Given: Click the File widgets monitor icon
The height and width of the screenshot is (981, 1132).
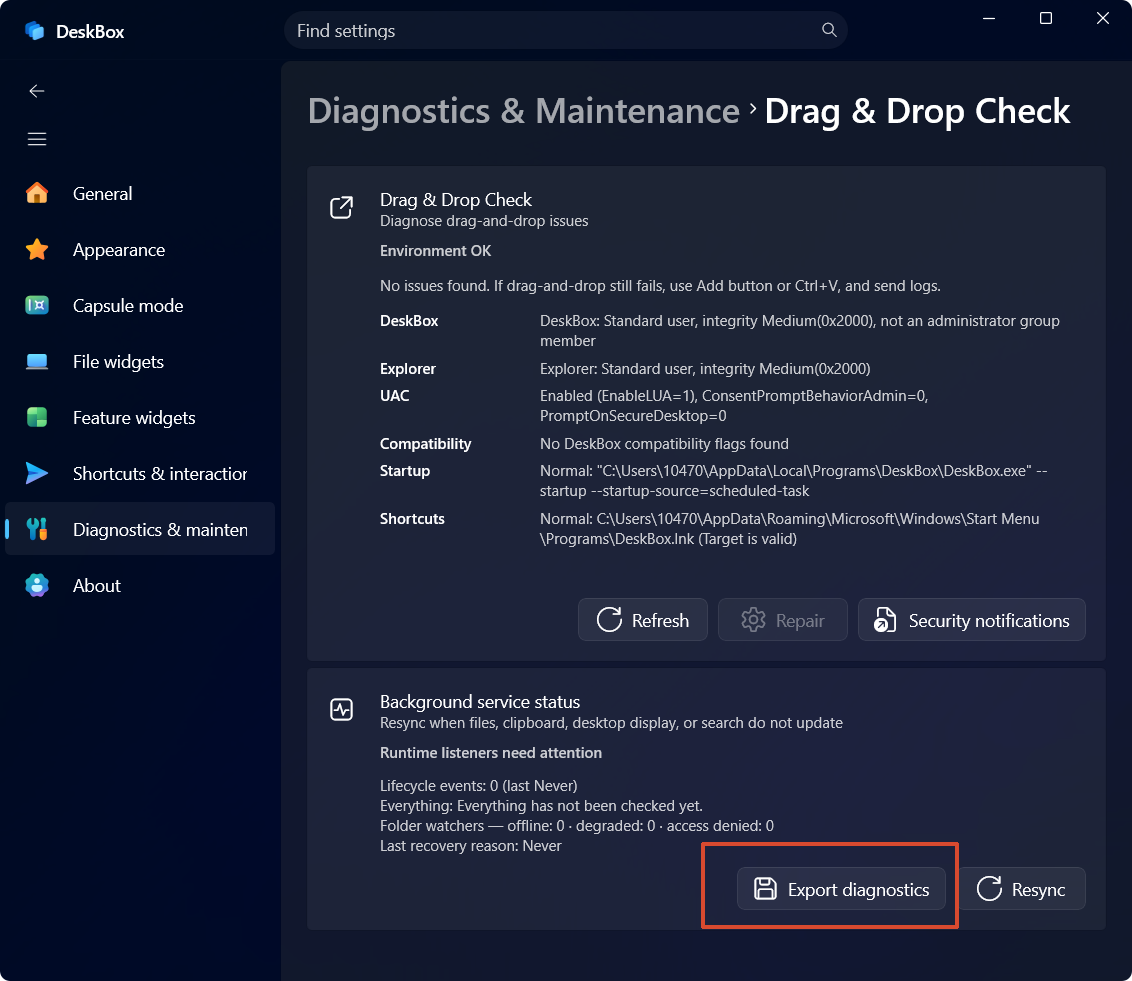Looking at the screenshot, I should click(x=37, y=362).
